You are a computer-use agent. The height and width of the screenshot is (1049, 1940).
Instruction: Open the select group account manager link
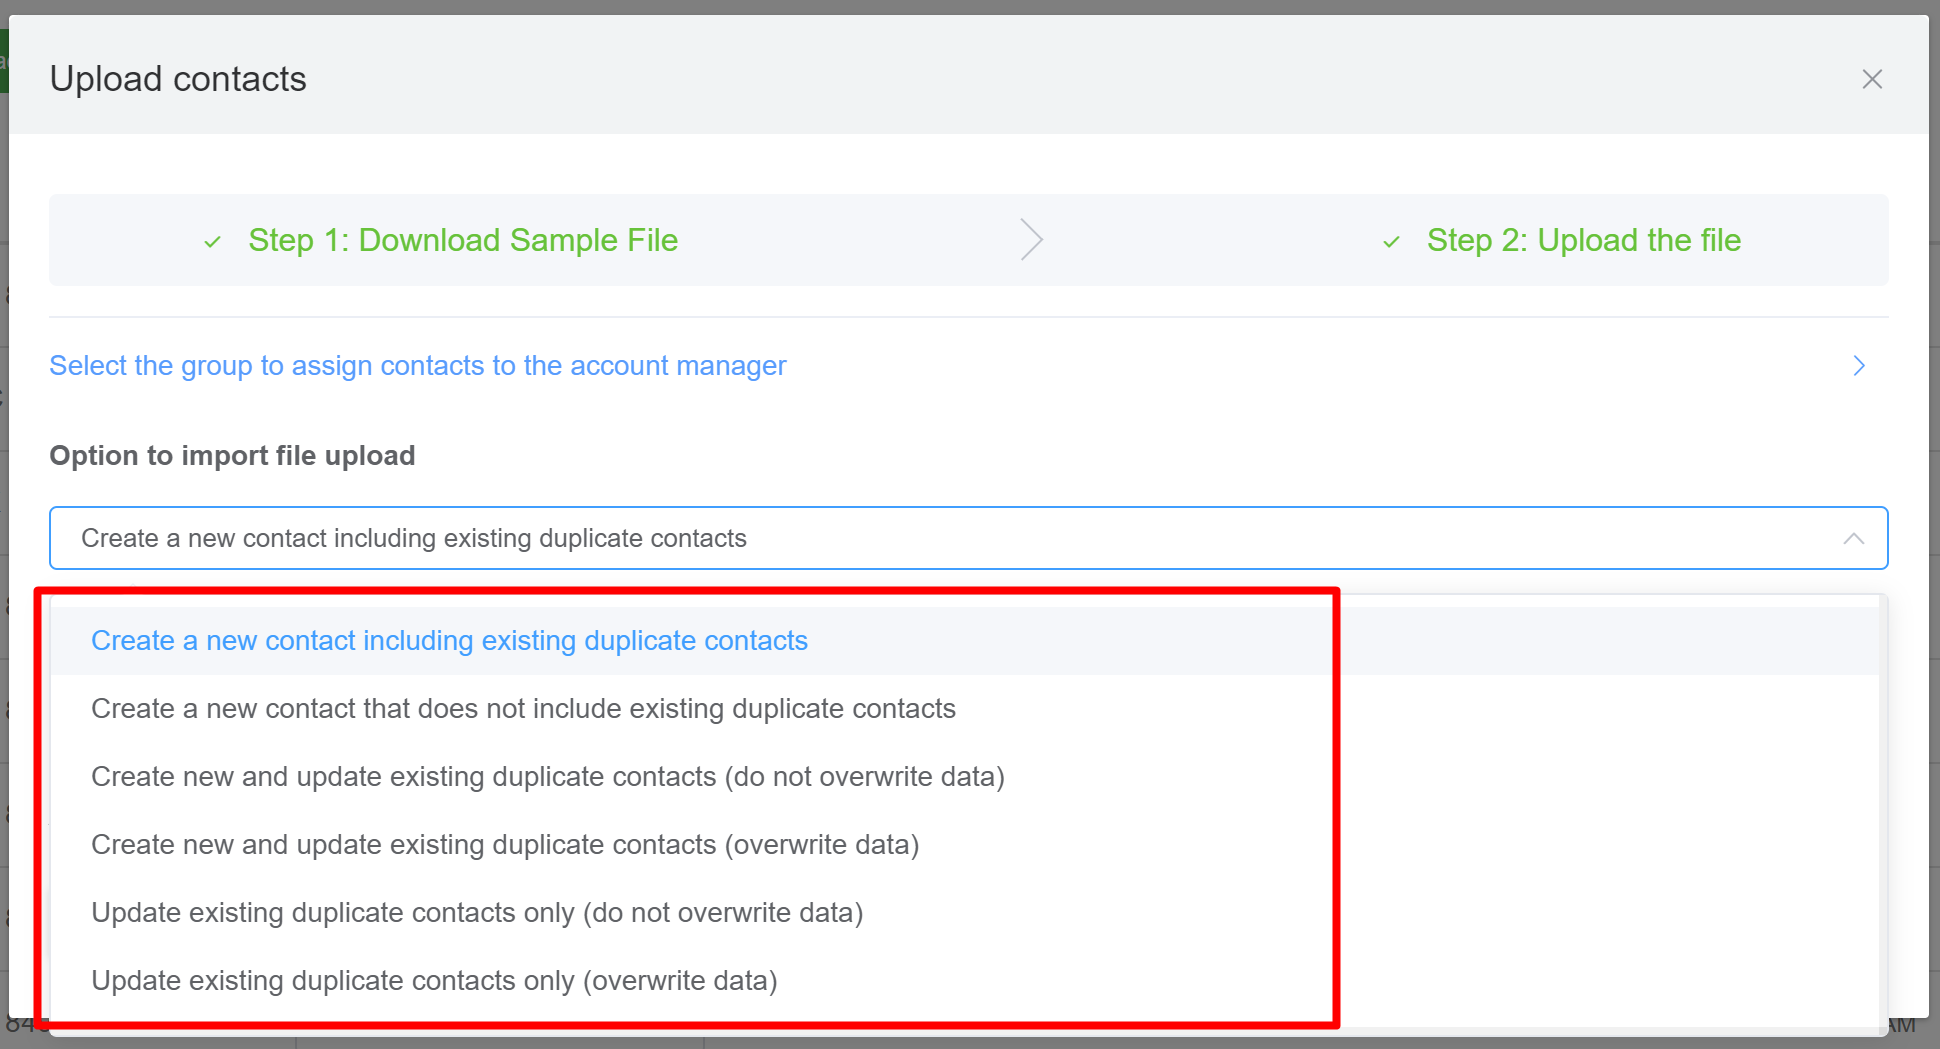tap(417, 366)
